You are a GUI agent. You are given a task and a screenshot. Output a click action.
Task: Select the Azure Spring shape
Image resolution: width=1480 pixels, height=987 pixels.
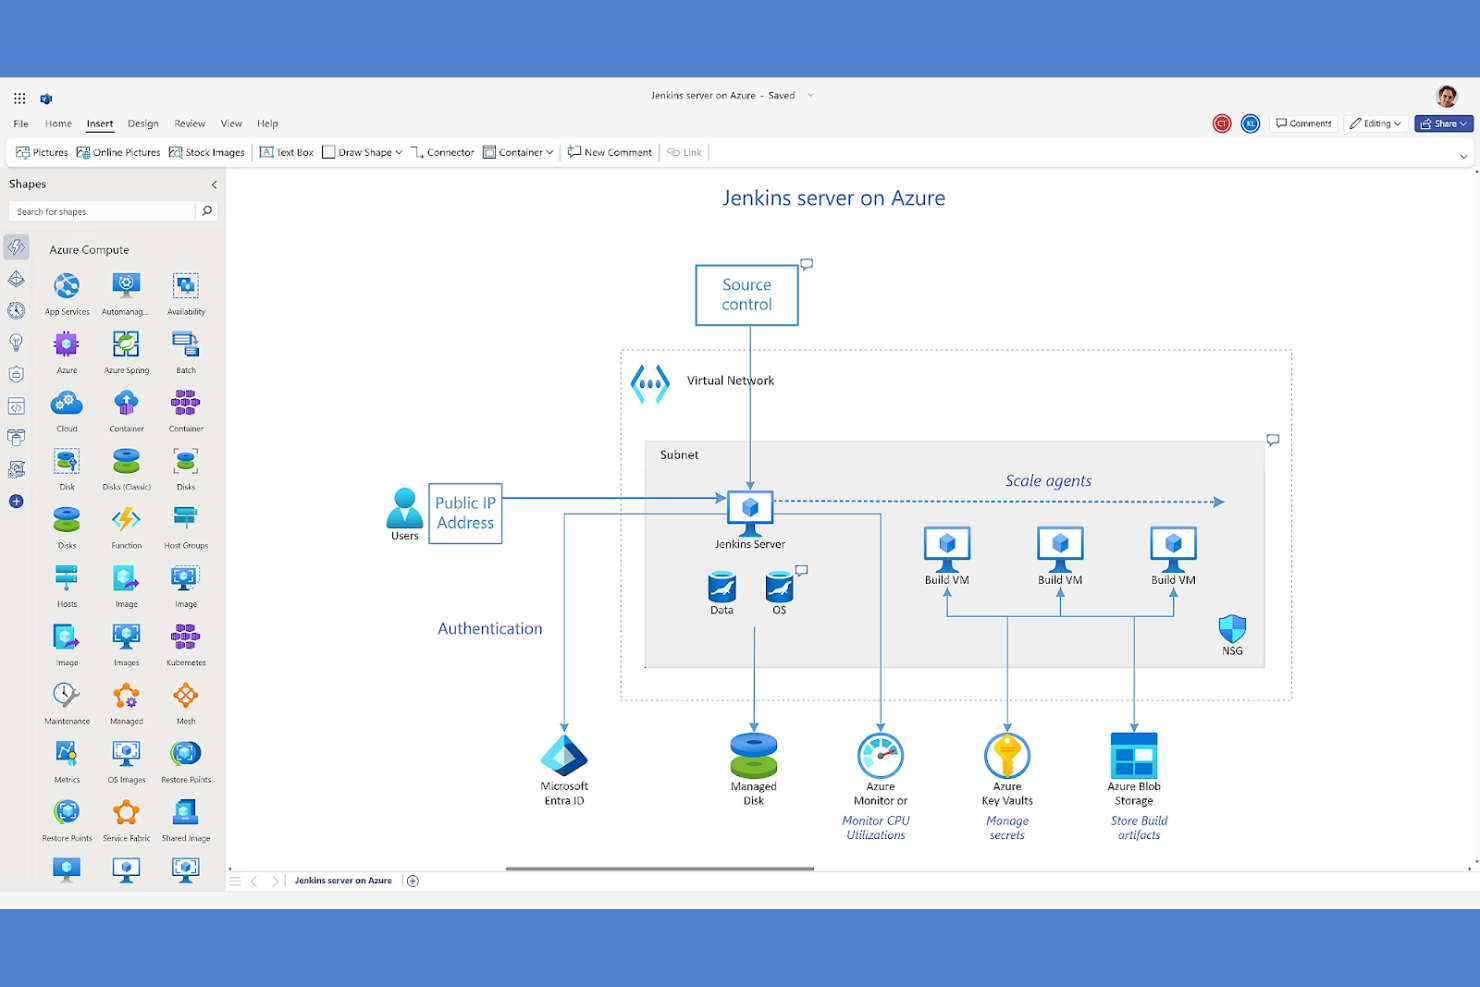pos(125,345)
